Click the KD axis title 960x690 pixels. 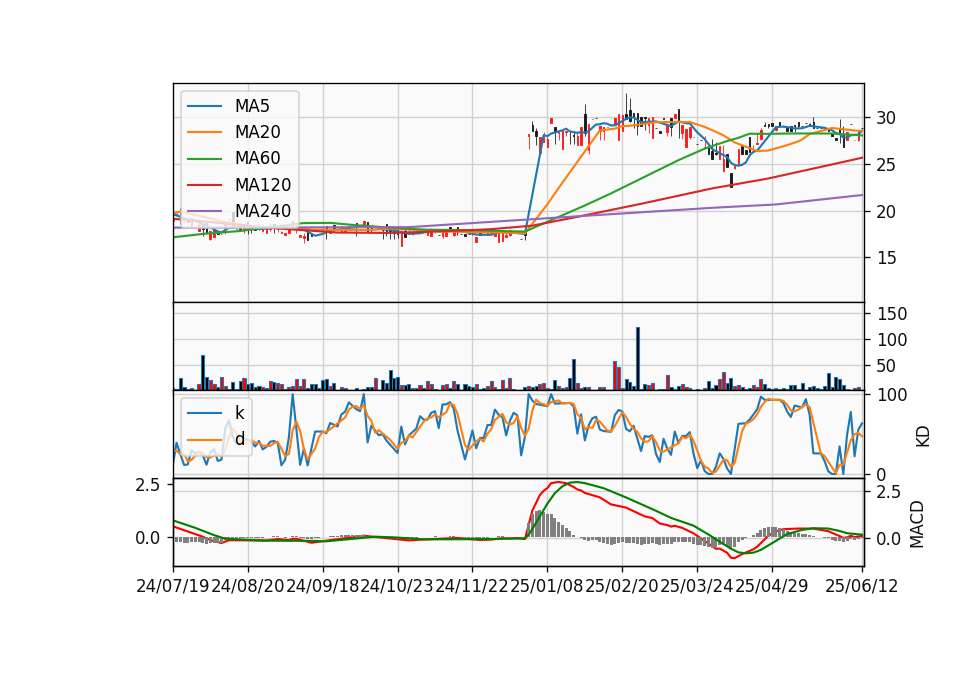point(923,437)
